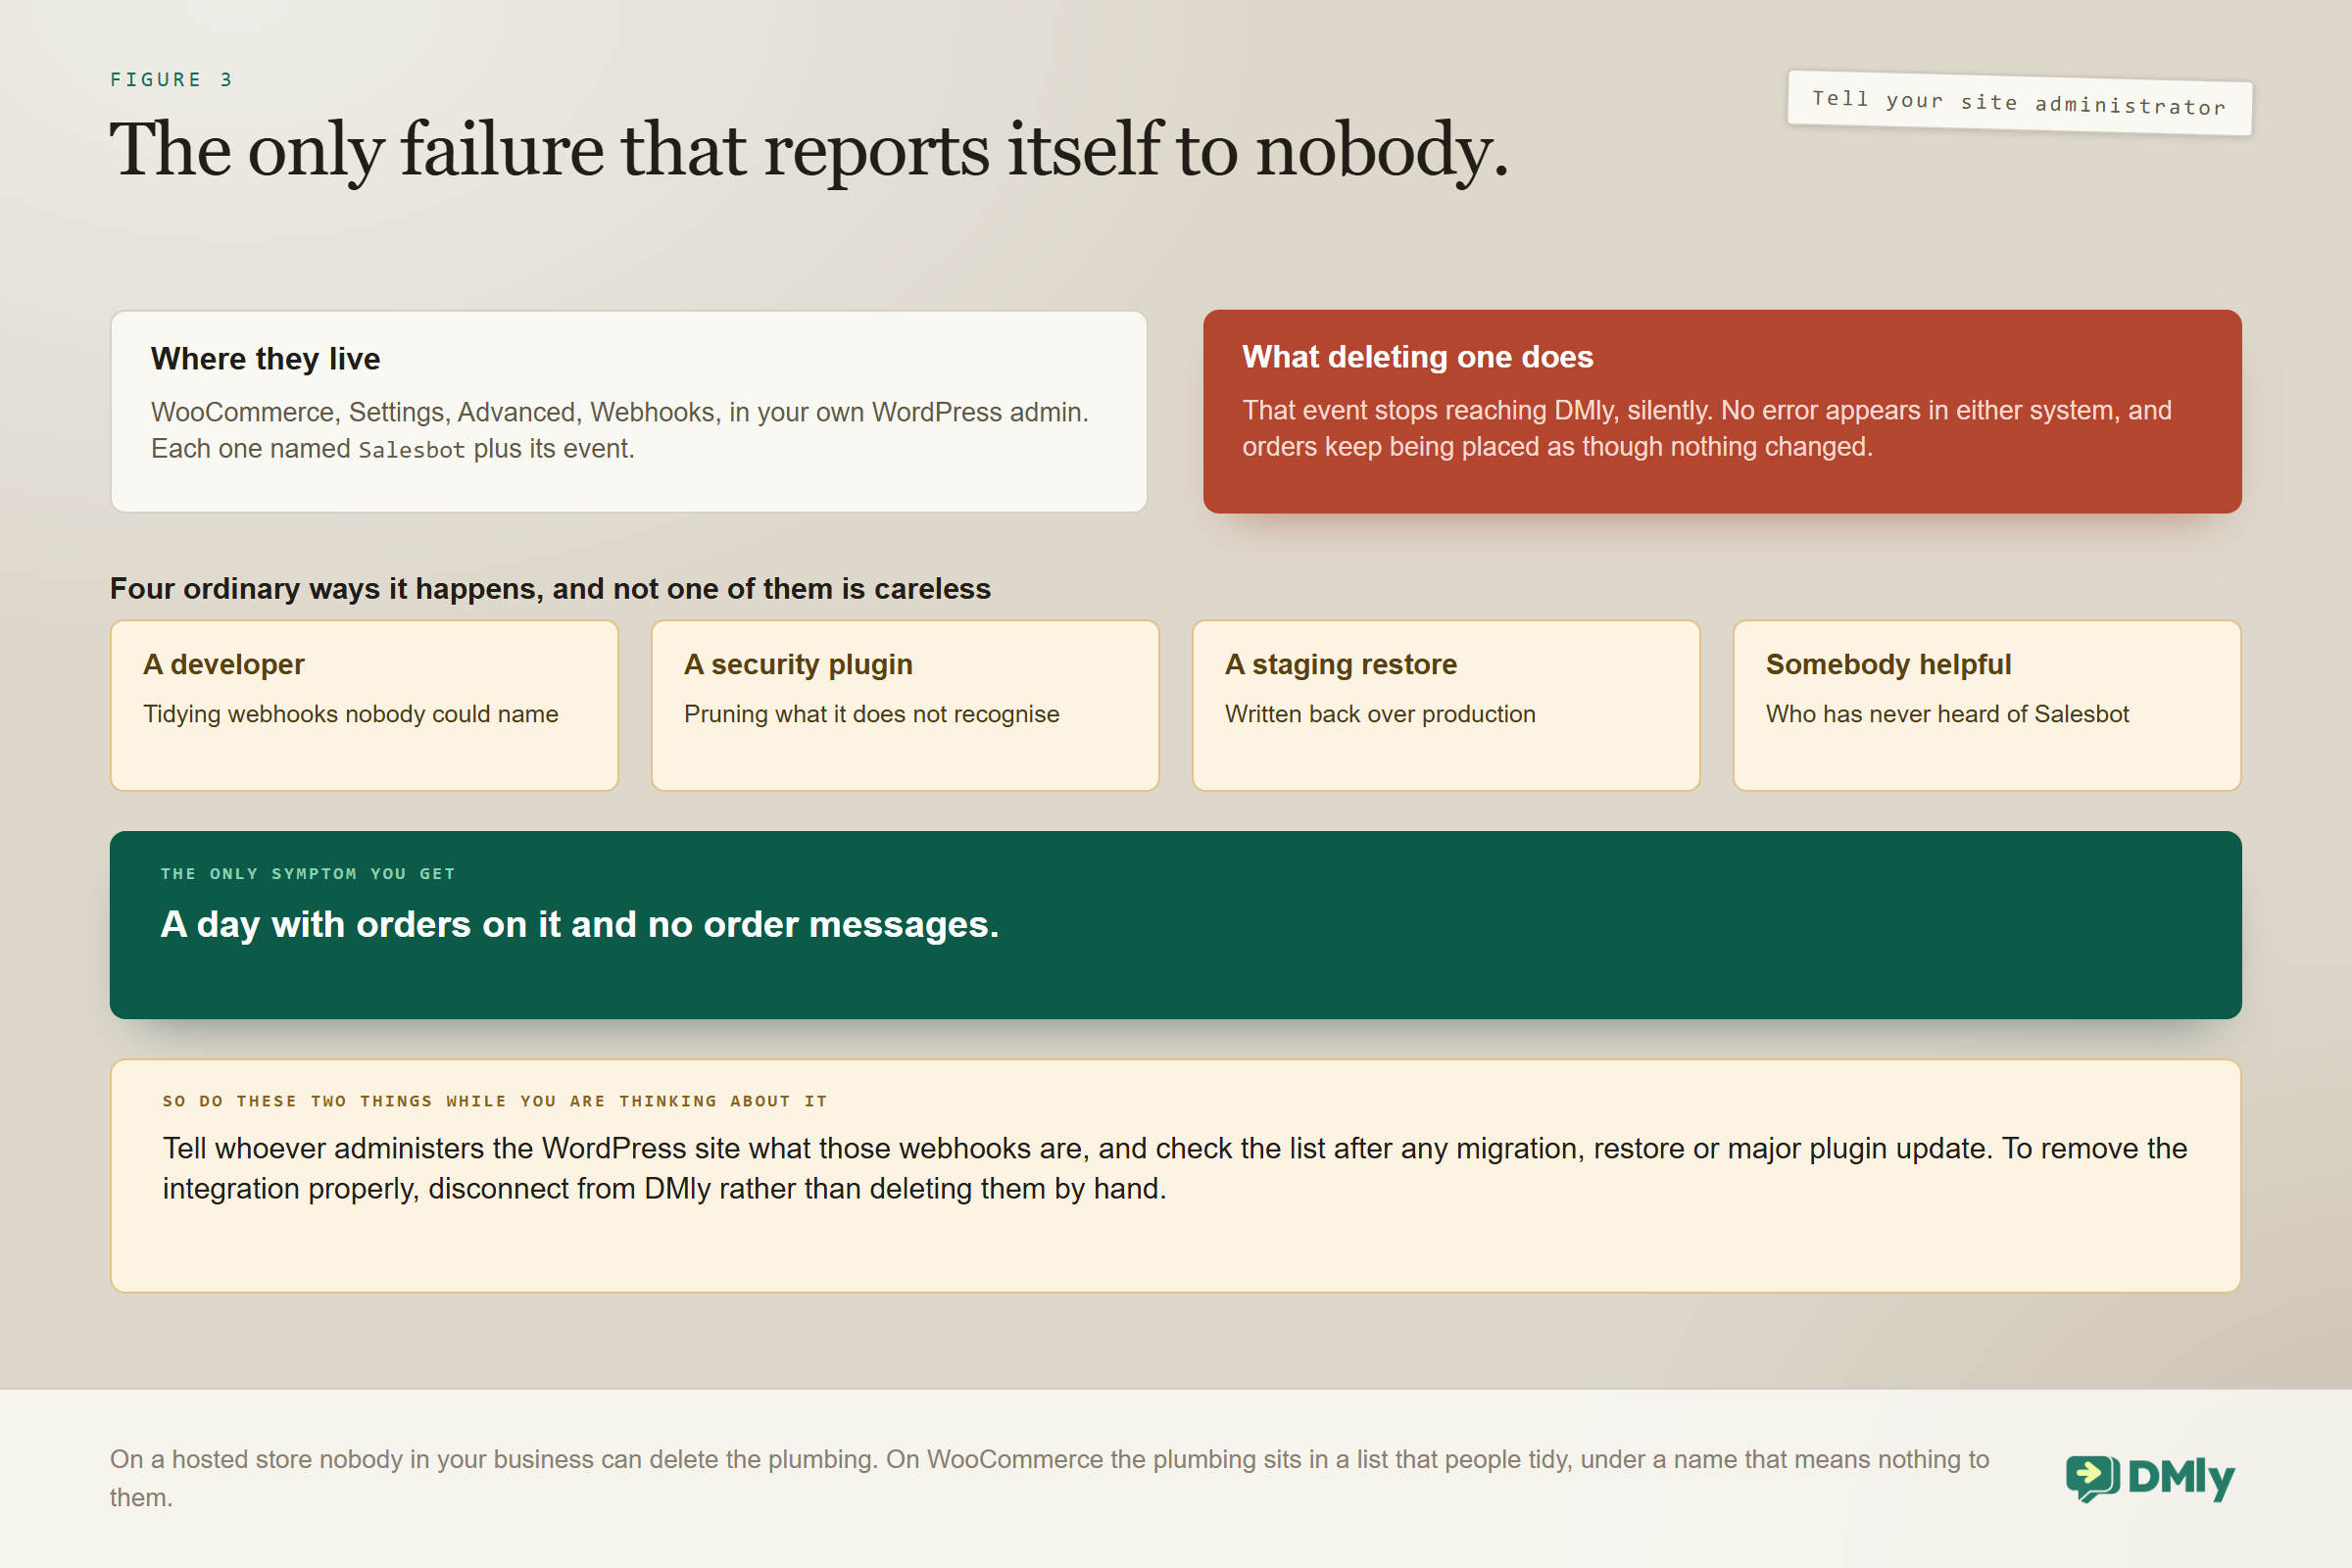Click the footer note starting "On a hosted store"
Screen dimensions: 2352x1568
(1050, 1478)
